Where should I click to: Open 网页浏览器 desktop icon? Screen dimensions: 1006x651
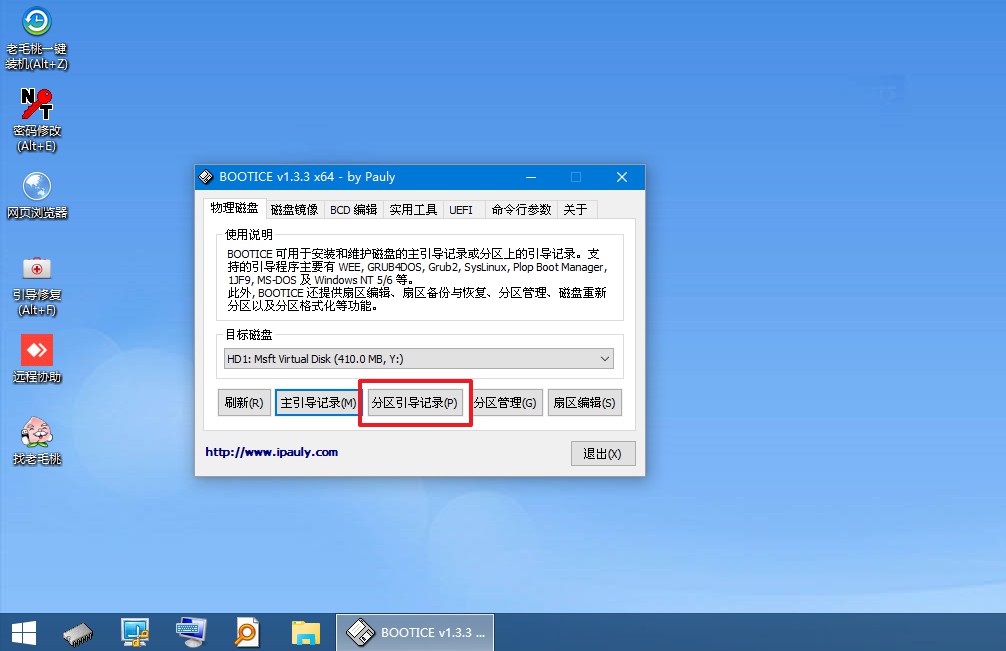click(x=37, y=196)
